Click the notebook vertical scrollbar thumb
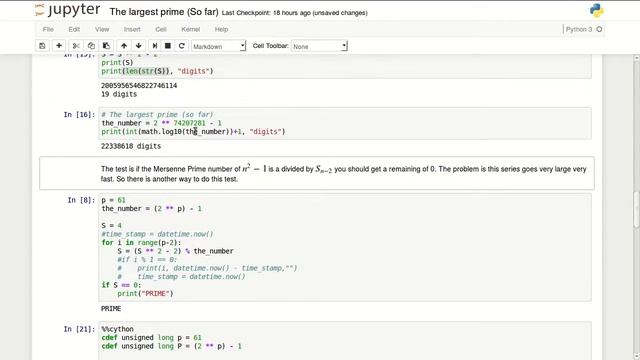This screenshot has height=360, width=640. pos(636,209)
